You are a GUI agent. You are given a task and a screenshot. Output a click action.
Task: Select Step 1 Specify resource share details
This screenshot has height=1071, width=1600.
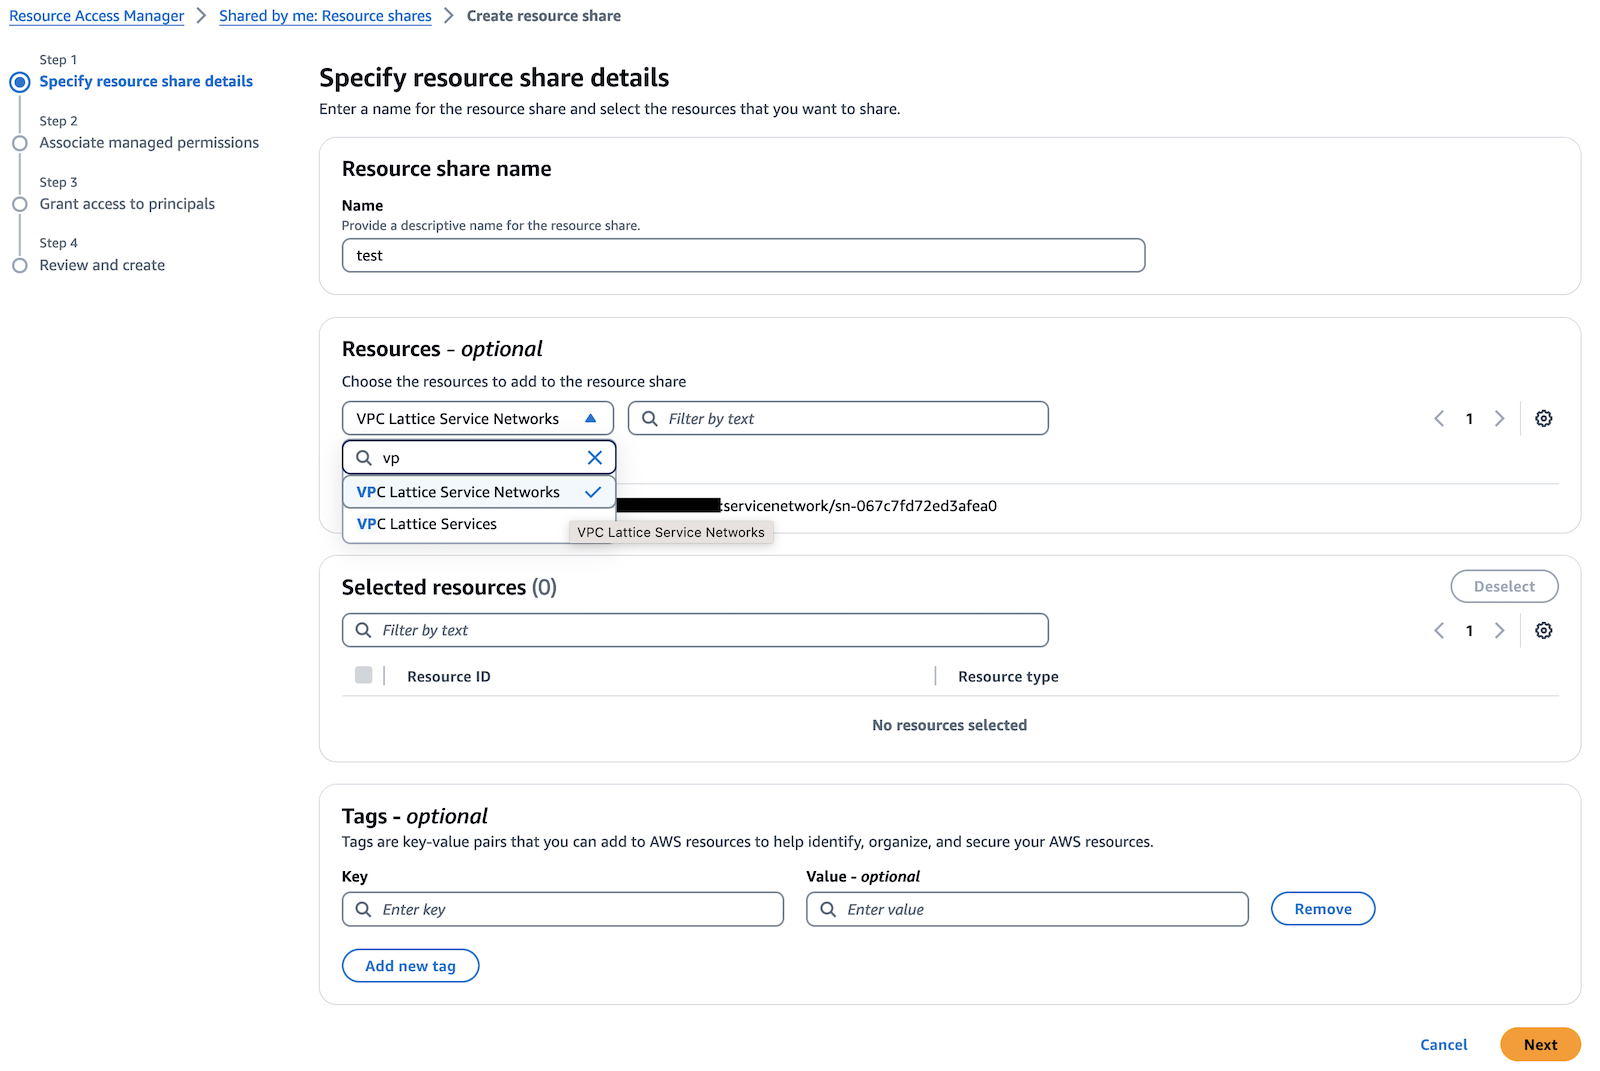point(146,82)
